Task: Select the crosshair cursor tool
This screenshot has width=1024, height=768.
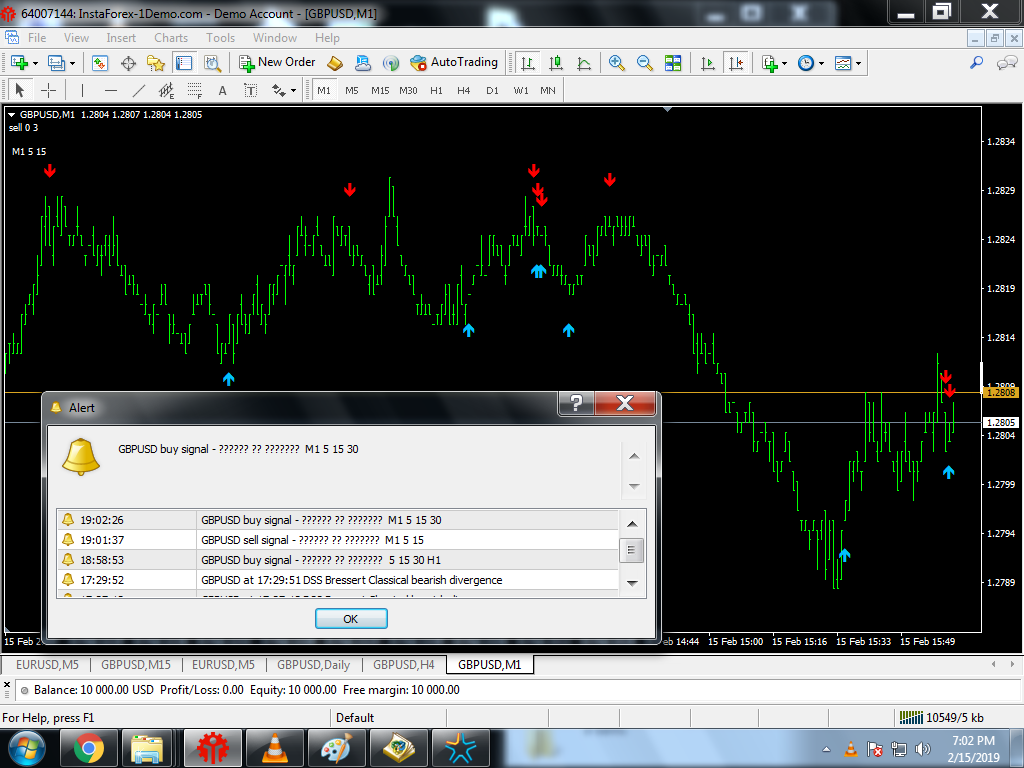Action: click(48, 90)
